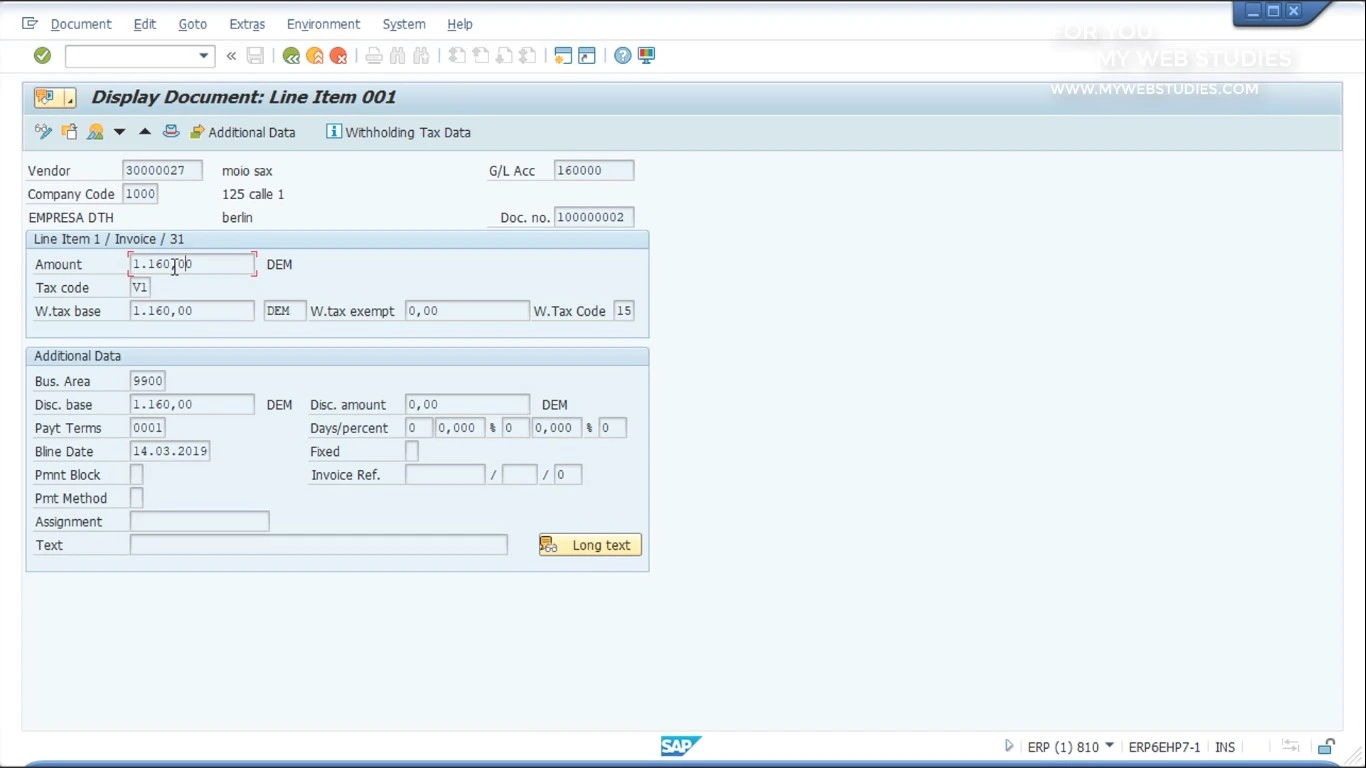1366x768 pixels.
Task: Click the green Back arrow icon
Action: 291,56
